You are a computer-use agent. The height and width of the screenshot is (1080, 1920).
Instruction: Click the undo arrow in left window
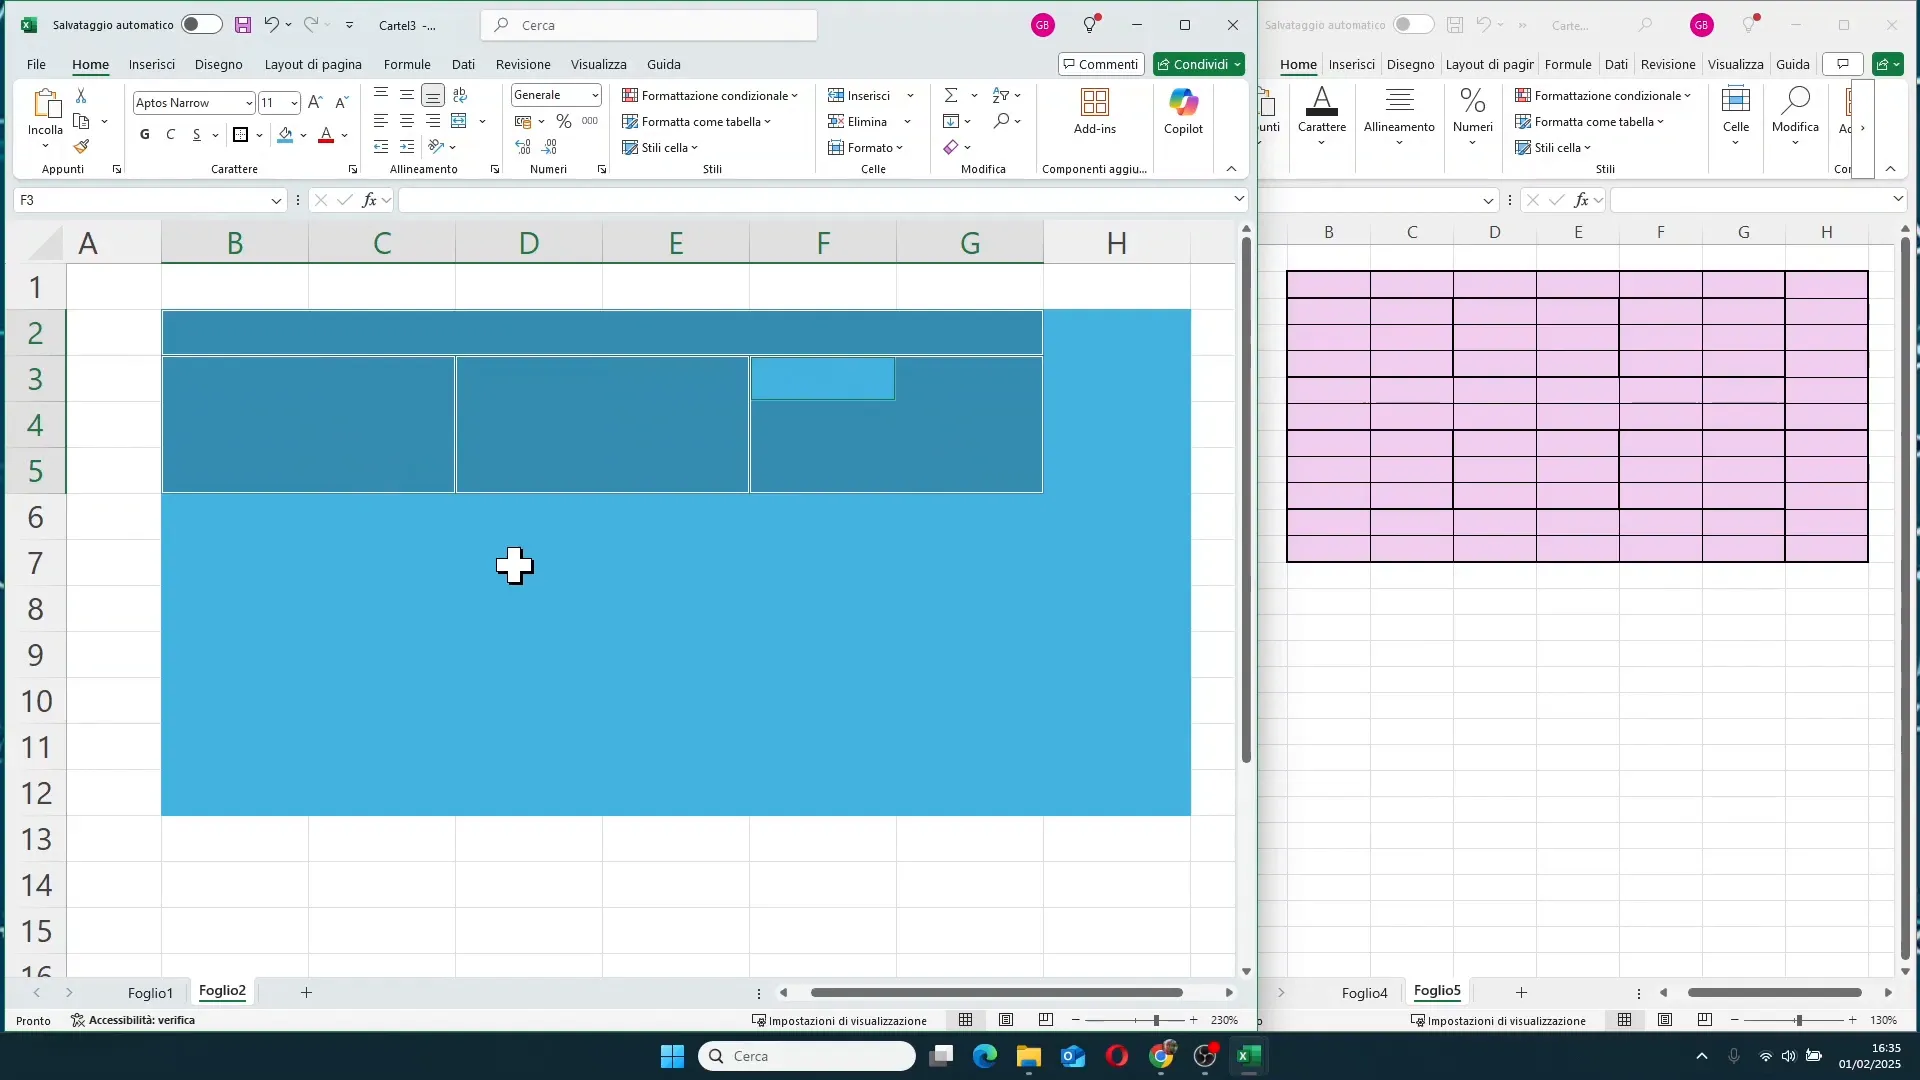click(271, 25)
